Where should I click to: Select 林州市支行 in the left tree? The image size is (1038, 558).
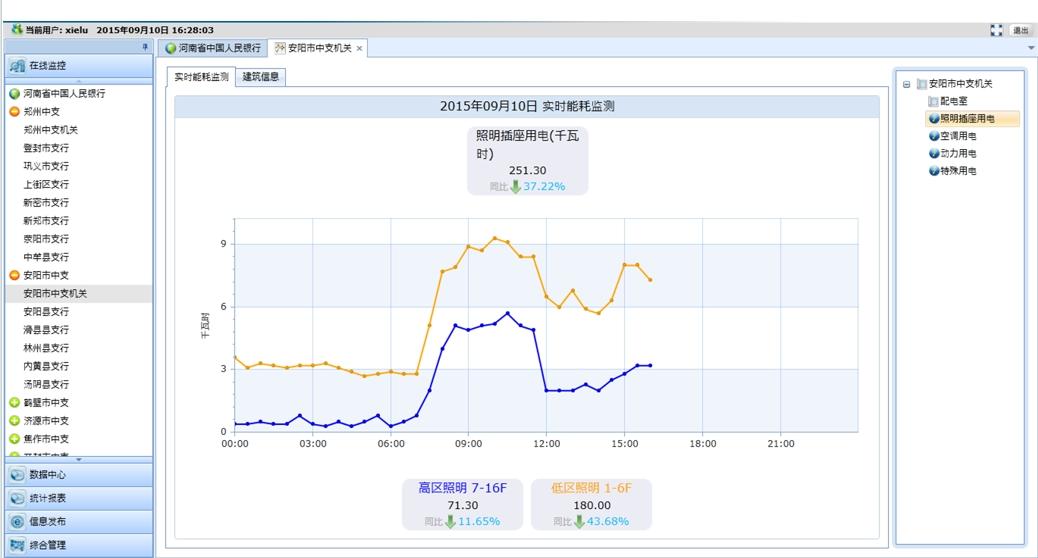pos(46,348)
